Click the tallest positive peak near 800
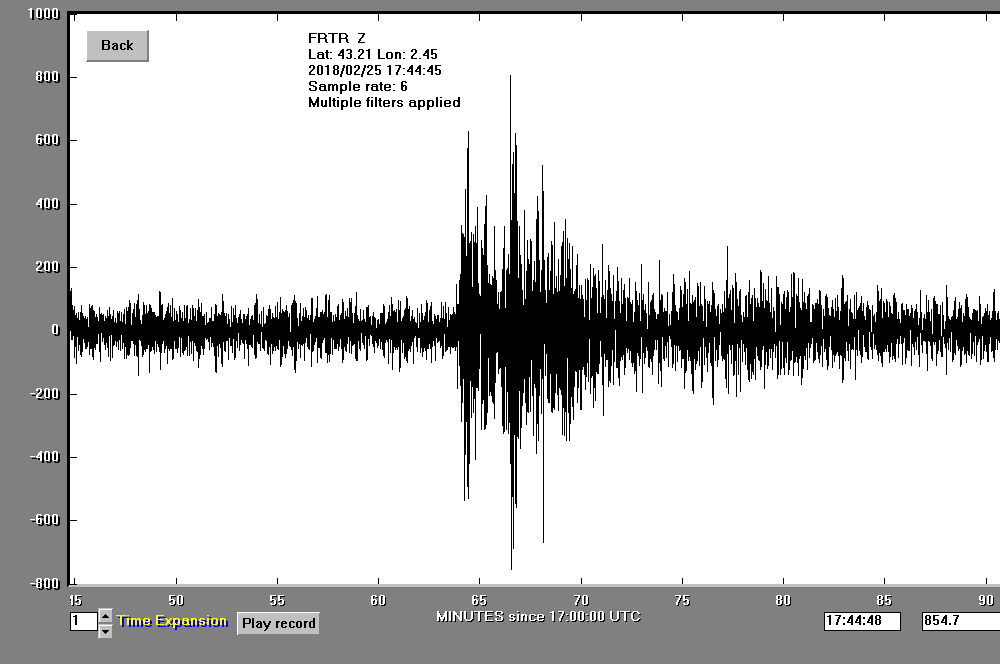The height and width of the screenshot is (664, 1000). [510, 77]
